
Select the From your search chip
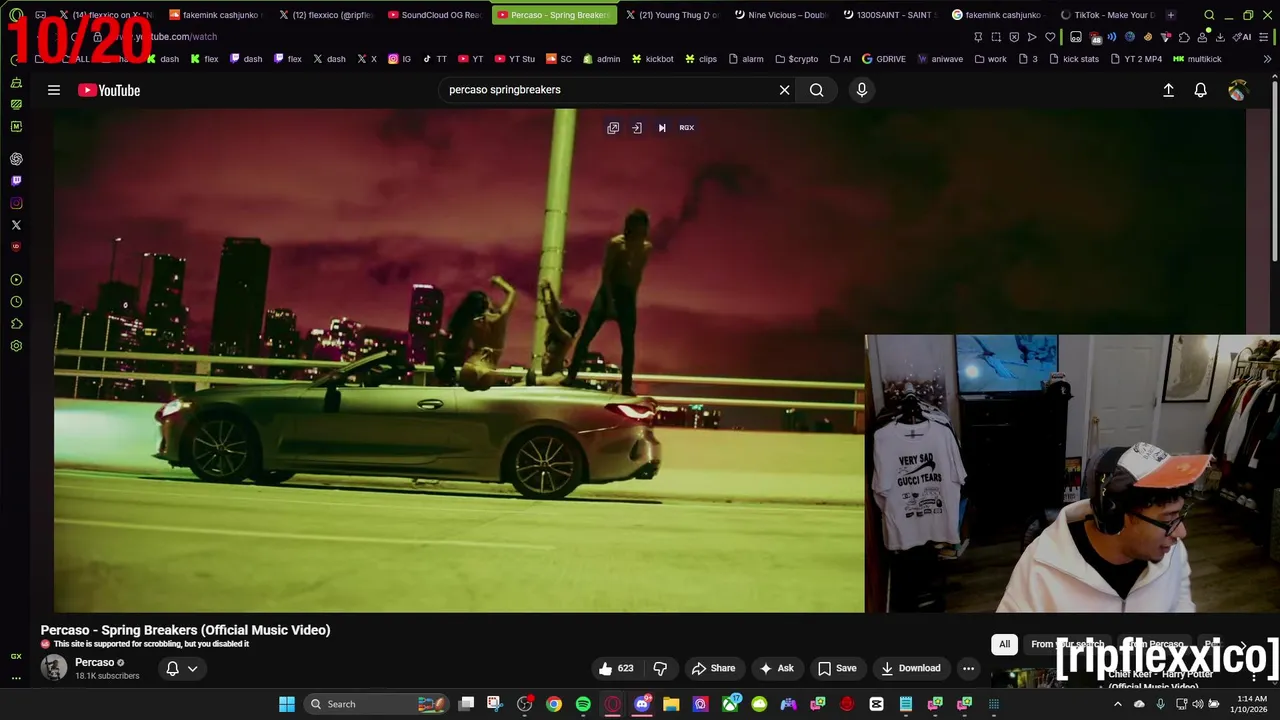pyautogui.click(x=1067, y=644)
